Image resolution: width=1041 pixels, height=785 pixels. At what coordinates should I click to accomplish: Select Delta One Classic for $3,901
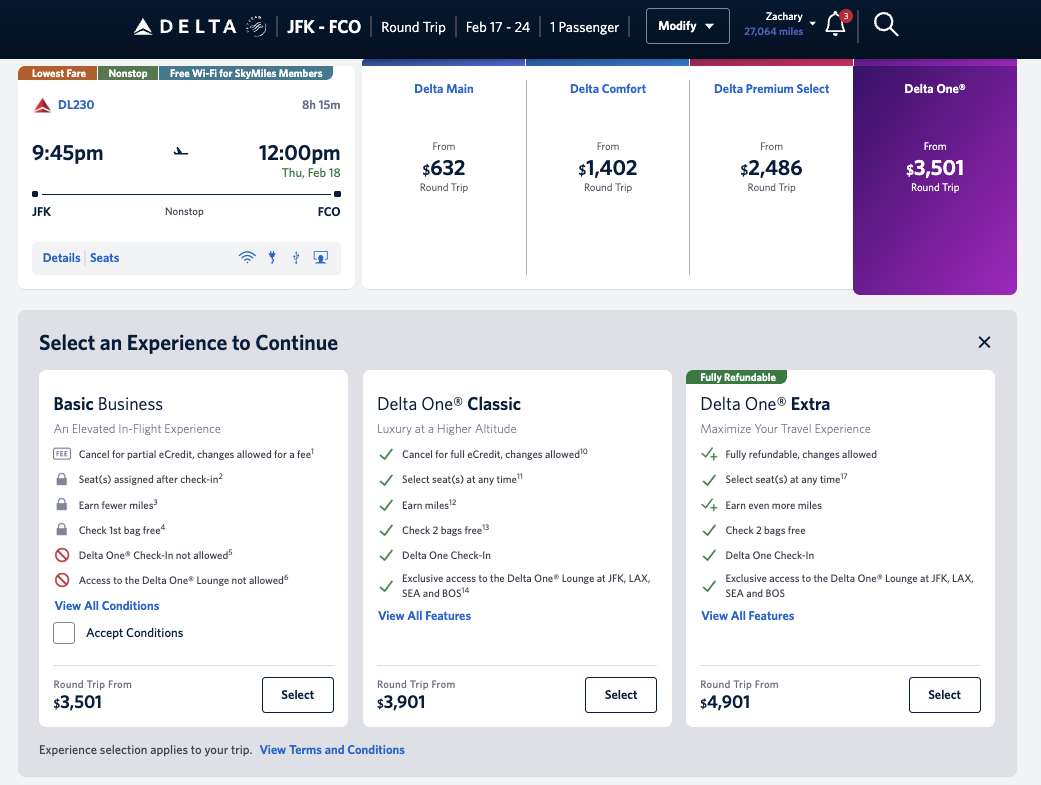pyautogui.click(x=621, y=695)
